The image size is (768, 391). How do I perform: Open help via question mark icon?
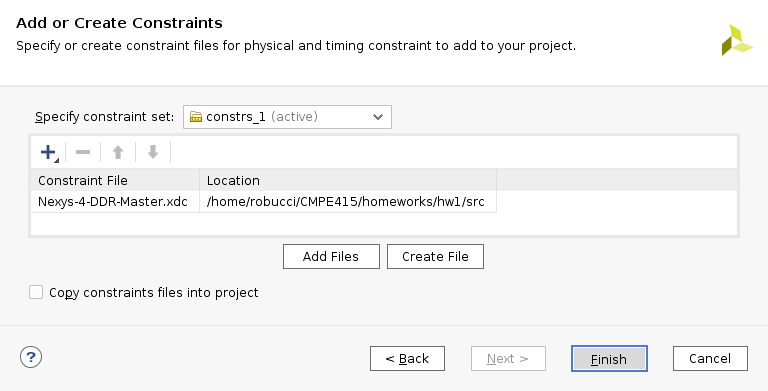click(31, 357)
